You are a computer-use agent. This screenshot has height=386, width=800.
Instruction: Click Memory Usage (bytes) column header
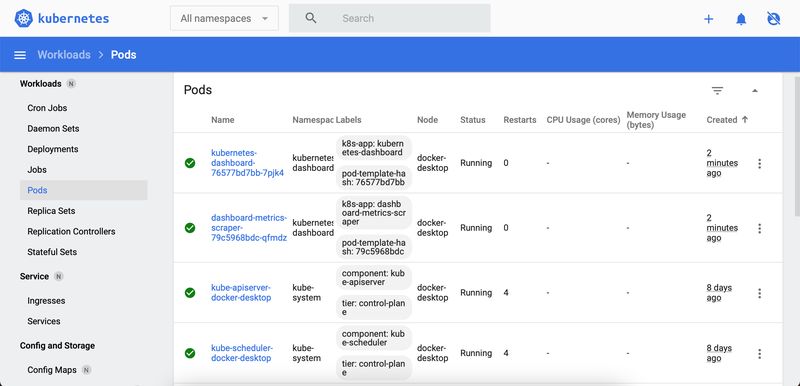(656, 120)
